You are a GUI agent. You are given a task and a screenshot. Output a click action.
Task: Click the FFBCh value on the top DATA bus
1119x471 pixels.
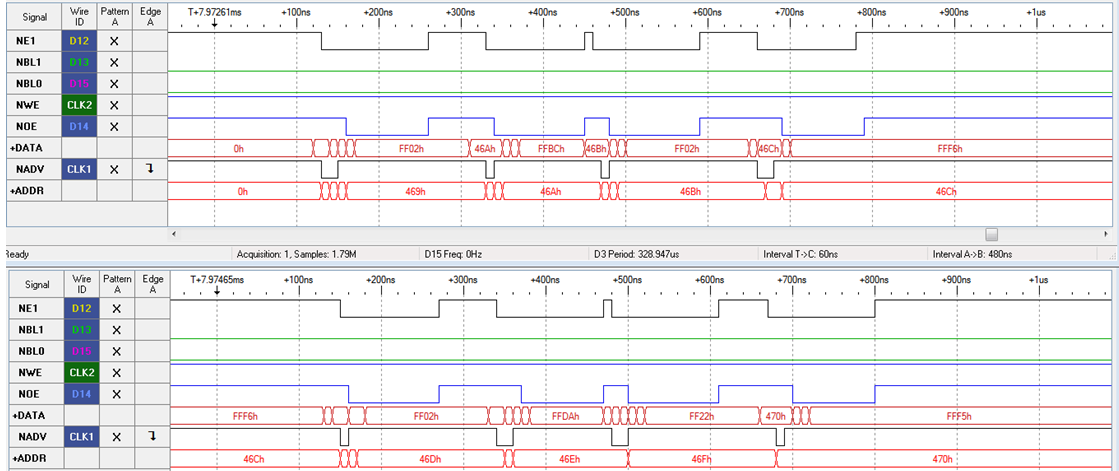coord(550,148)
